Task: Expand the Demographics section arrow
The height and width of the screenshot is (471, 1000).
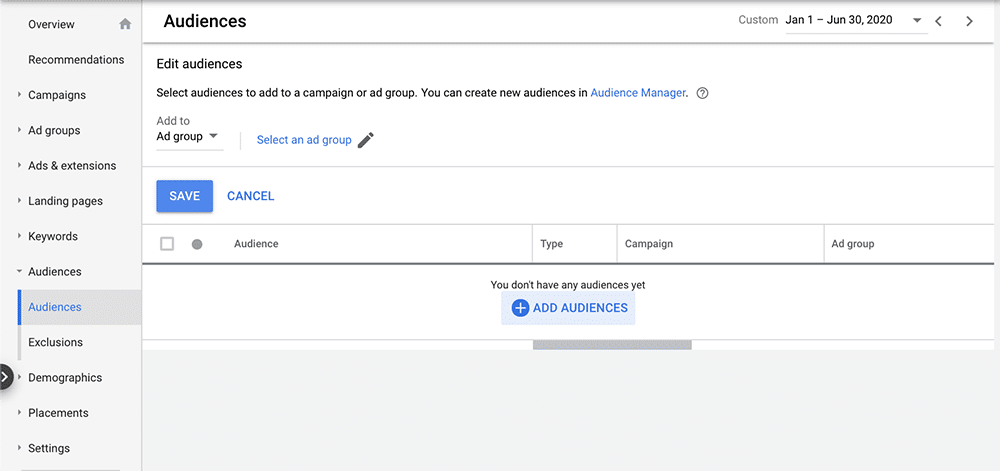Action: 19,377
